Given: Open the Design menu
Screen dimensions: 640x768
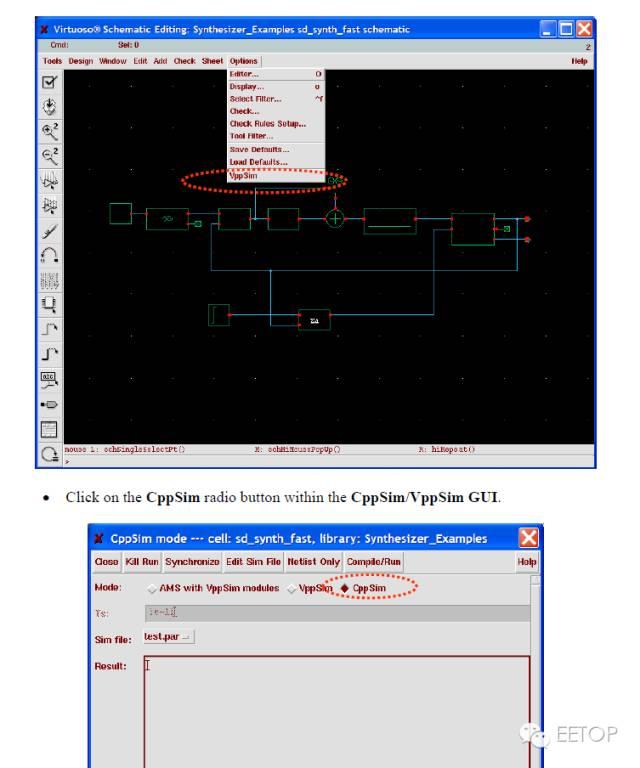Looking at the screenshot, I should 81,61.
